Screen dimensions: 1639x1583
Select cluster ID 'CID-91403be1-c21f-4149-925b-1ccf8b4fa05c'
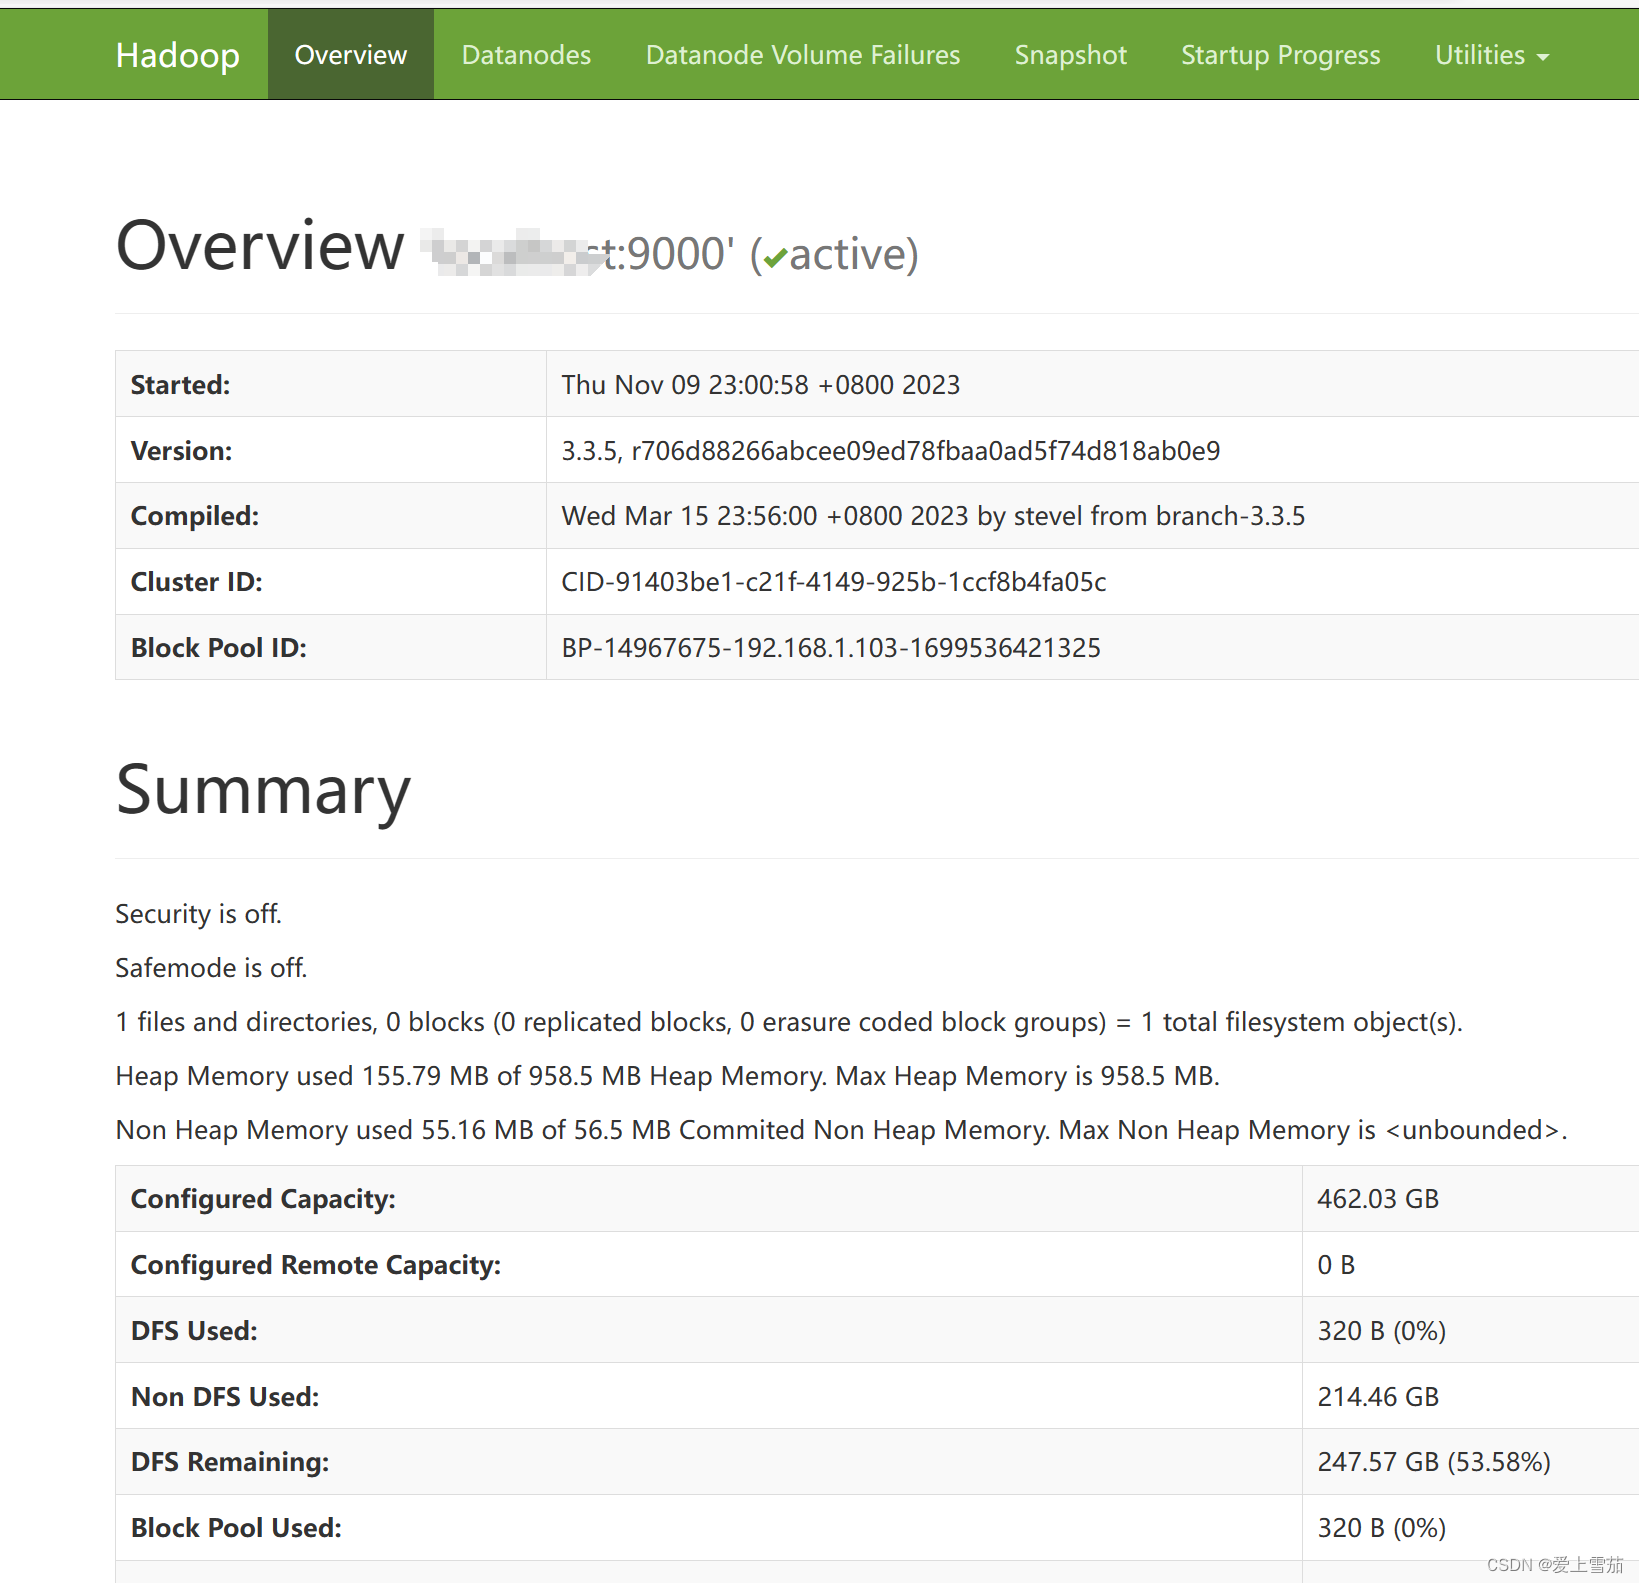click(x=834, y=582)
